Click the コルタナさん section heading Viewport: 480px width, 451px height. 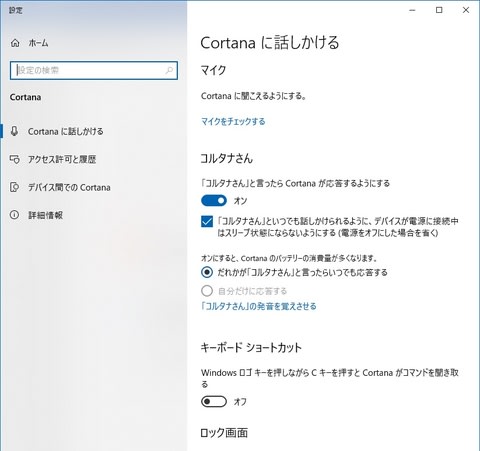coord(227,158)
